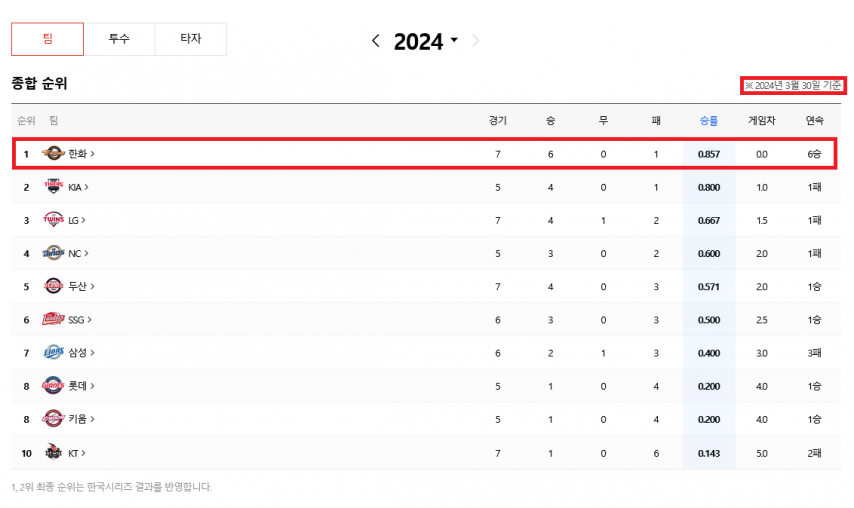Click the Kiwoom Heroes team logo
The height and width of the screenshot is (508, 854).
click(x=53, y=418)
